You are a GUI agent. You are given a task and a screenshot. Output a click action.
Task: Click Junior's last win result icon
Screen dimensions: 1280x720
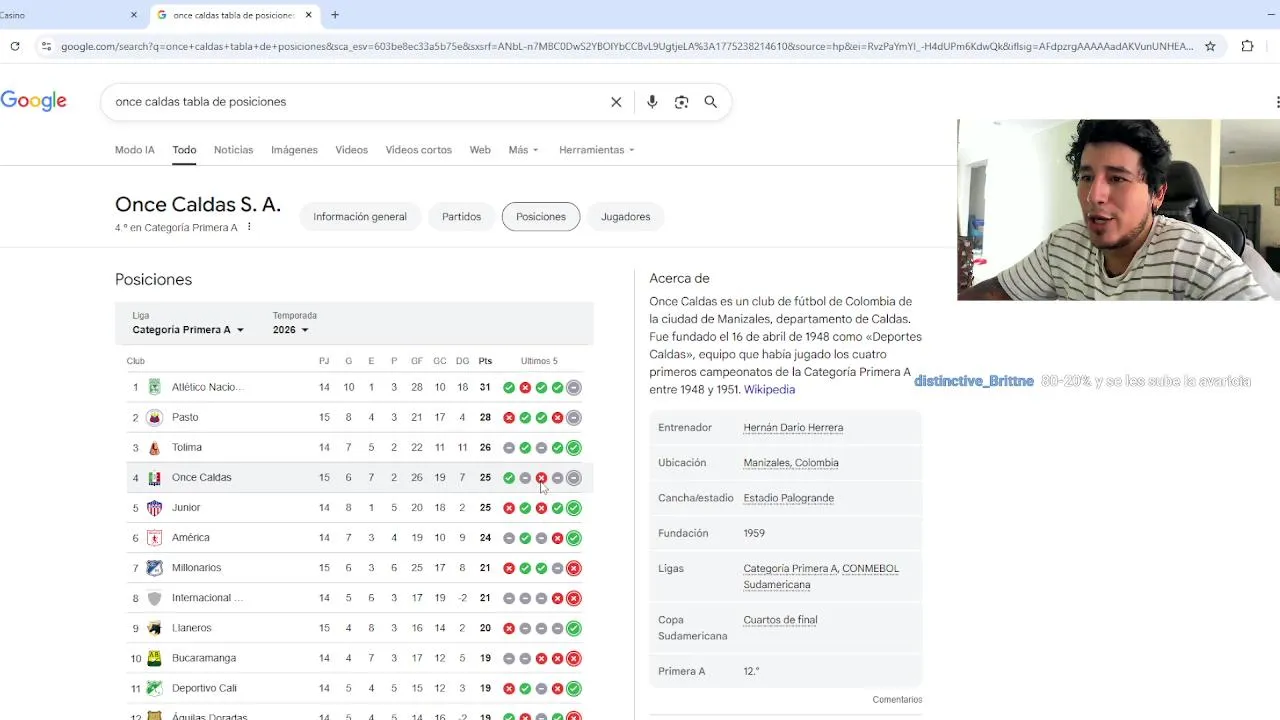[x=573, y=507]
